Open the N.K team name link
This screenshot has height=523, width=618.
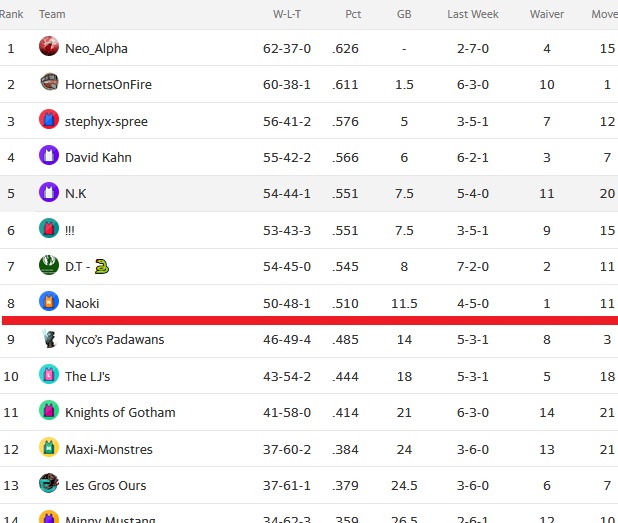[x=76, y=194]
